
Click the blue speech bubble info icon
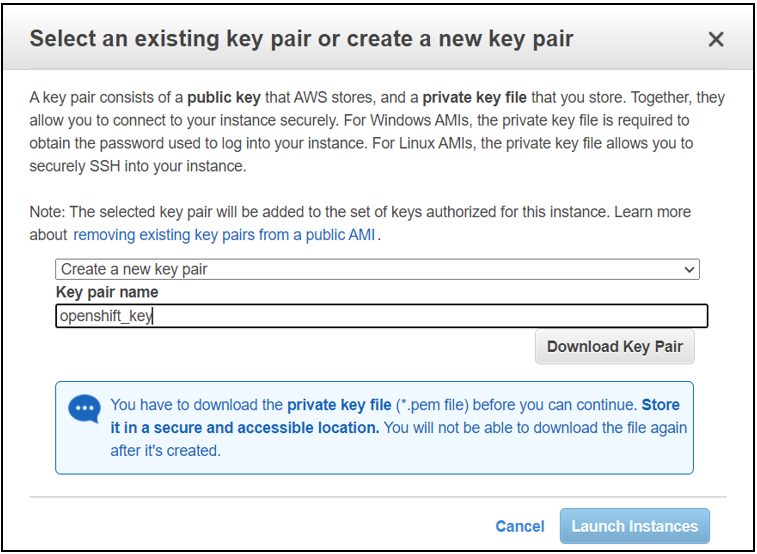85,408
